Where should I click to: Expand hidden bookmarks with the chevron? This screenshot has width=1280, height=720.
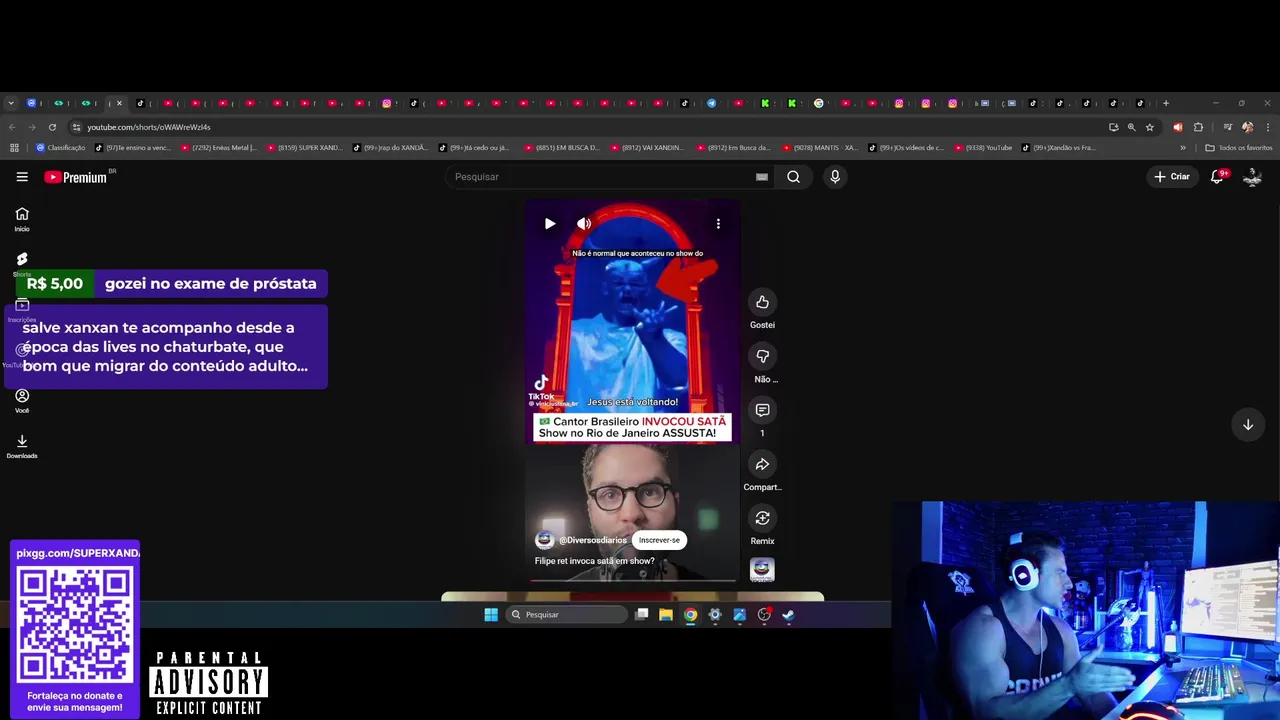[x=1183, y=148]
